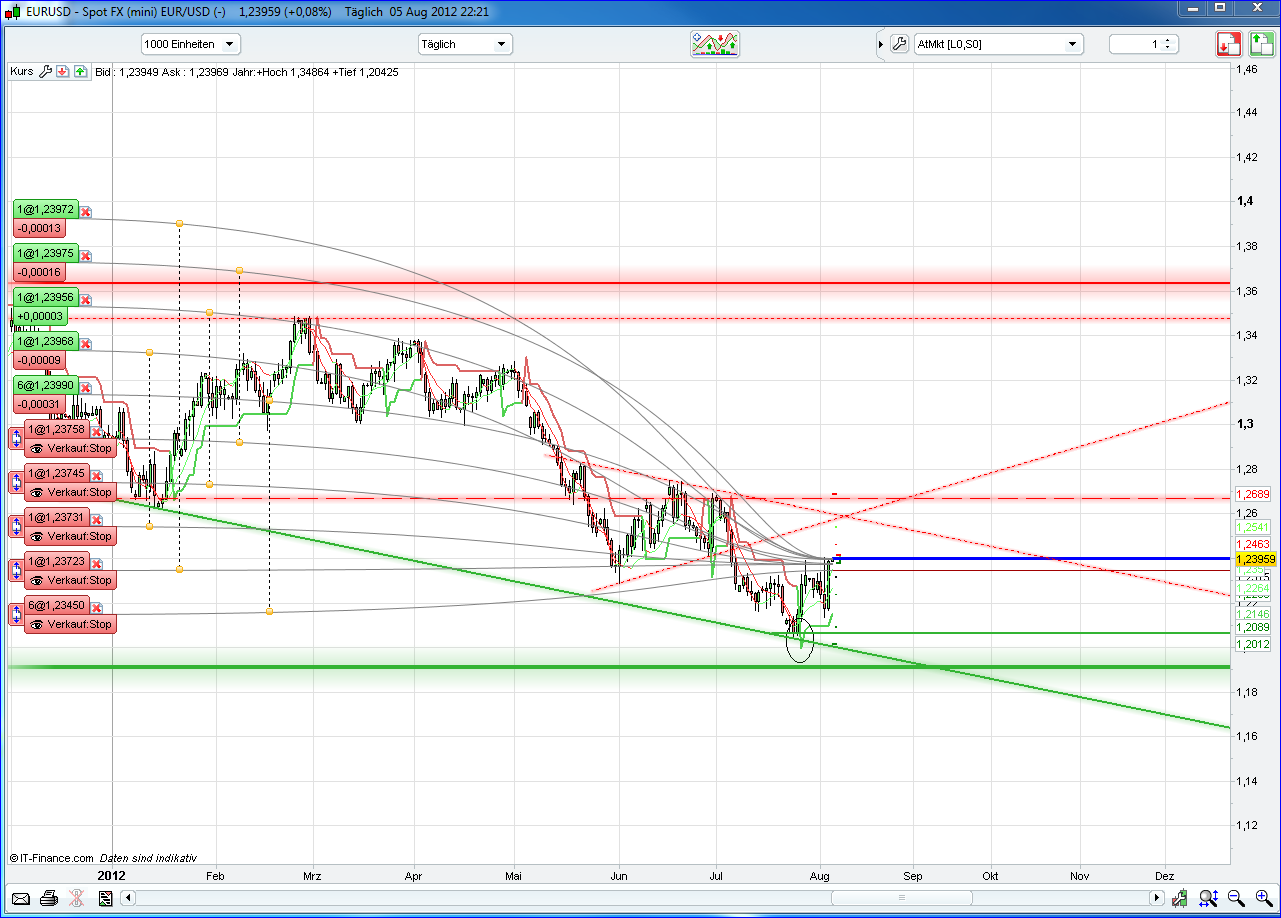
Task: Click move handle of order 1@1,23745
Action: click(16, 482)
